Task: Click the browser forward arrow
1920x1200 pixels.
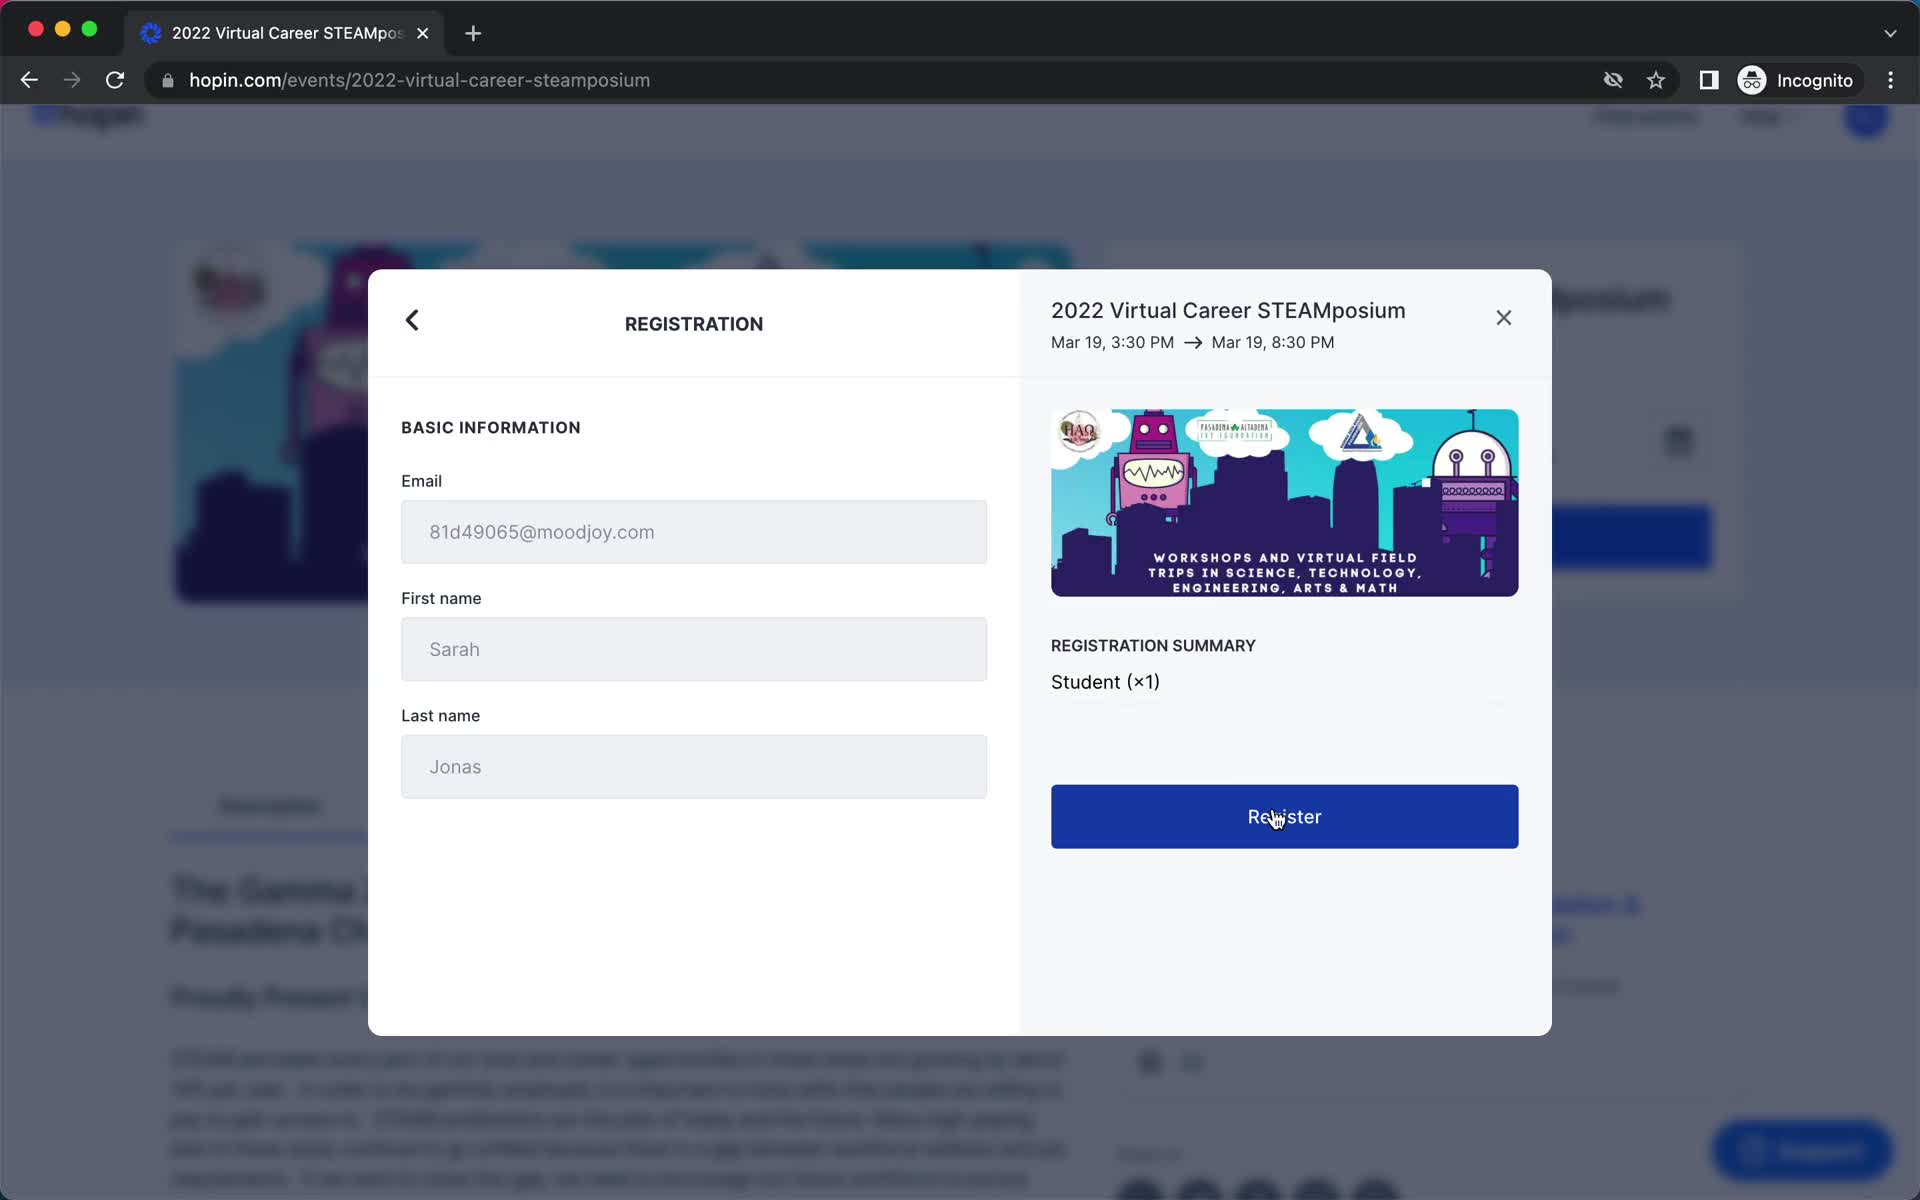Action: [72, 80]
